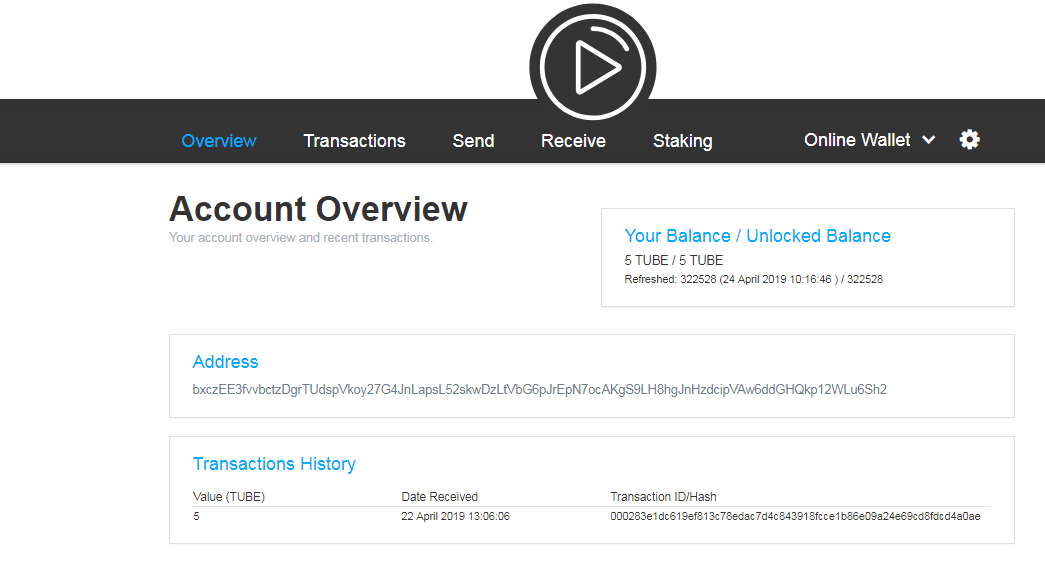Open the Online Wallet menu label
This screenshot has width=1045, height=564.
coord(856,140)
